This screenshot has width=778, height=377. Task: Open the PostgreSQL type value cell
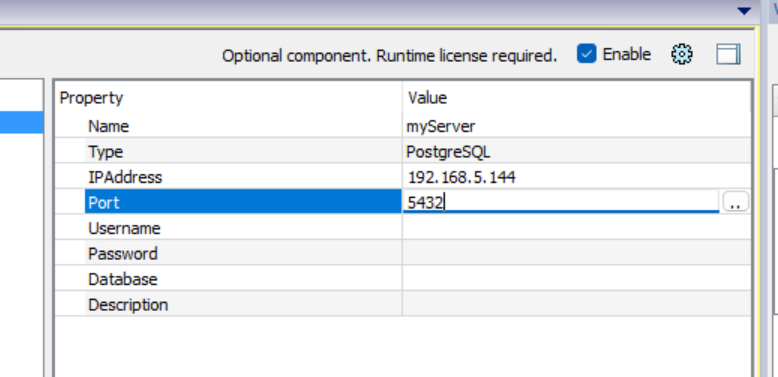[577, 151]
